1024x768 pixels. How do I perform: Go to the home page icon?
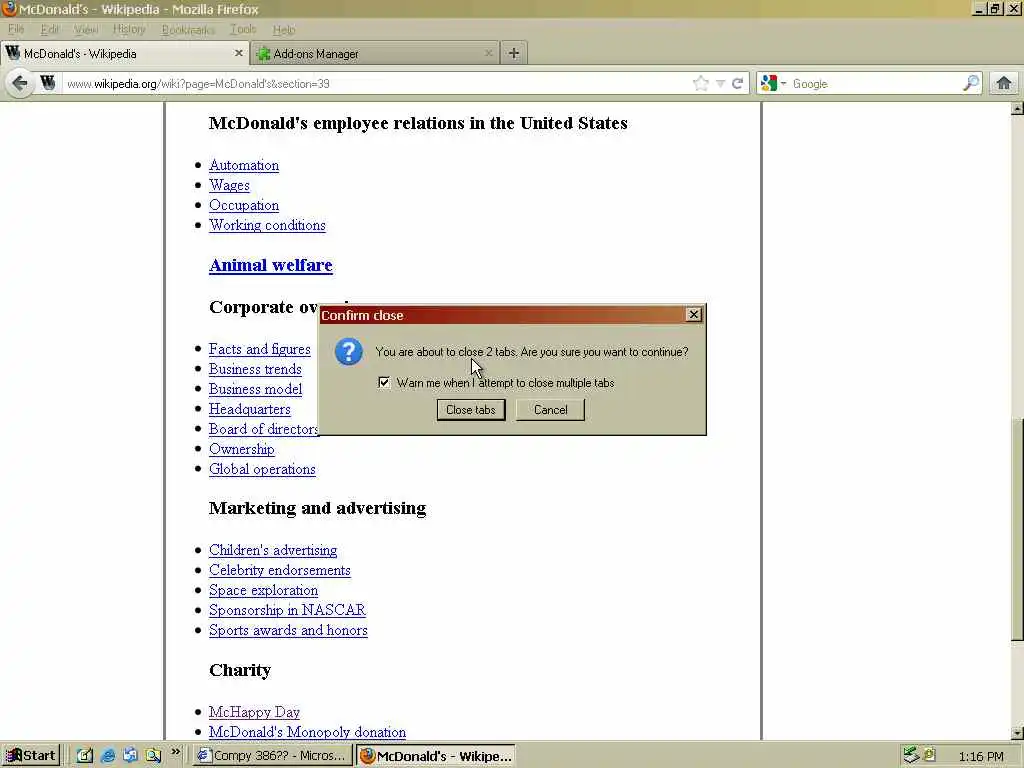(1004, 83)
